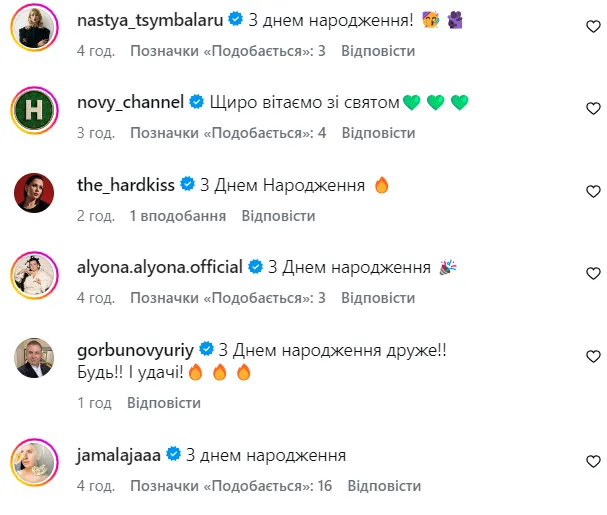This screenshot has width=607, height=515.
Task: Click novy_channel's green avatar
Action: coord(34,108)
